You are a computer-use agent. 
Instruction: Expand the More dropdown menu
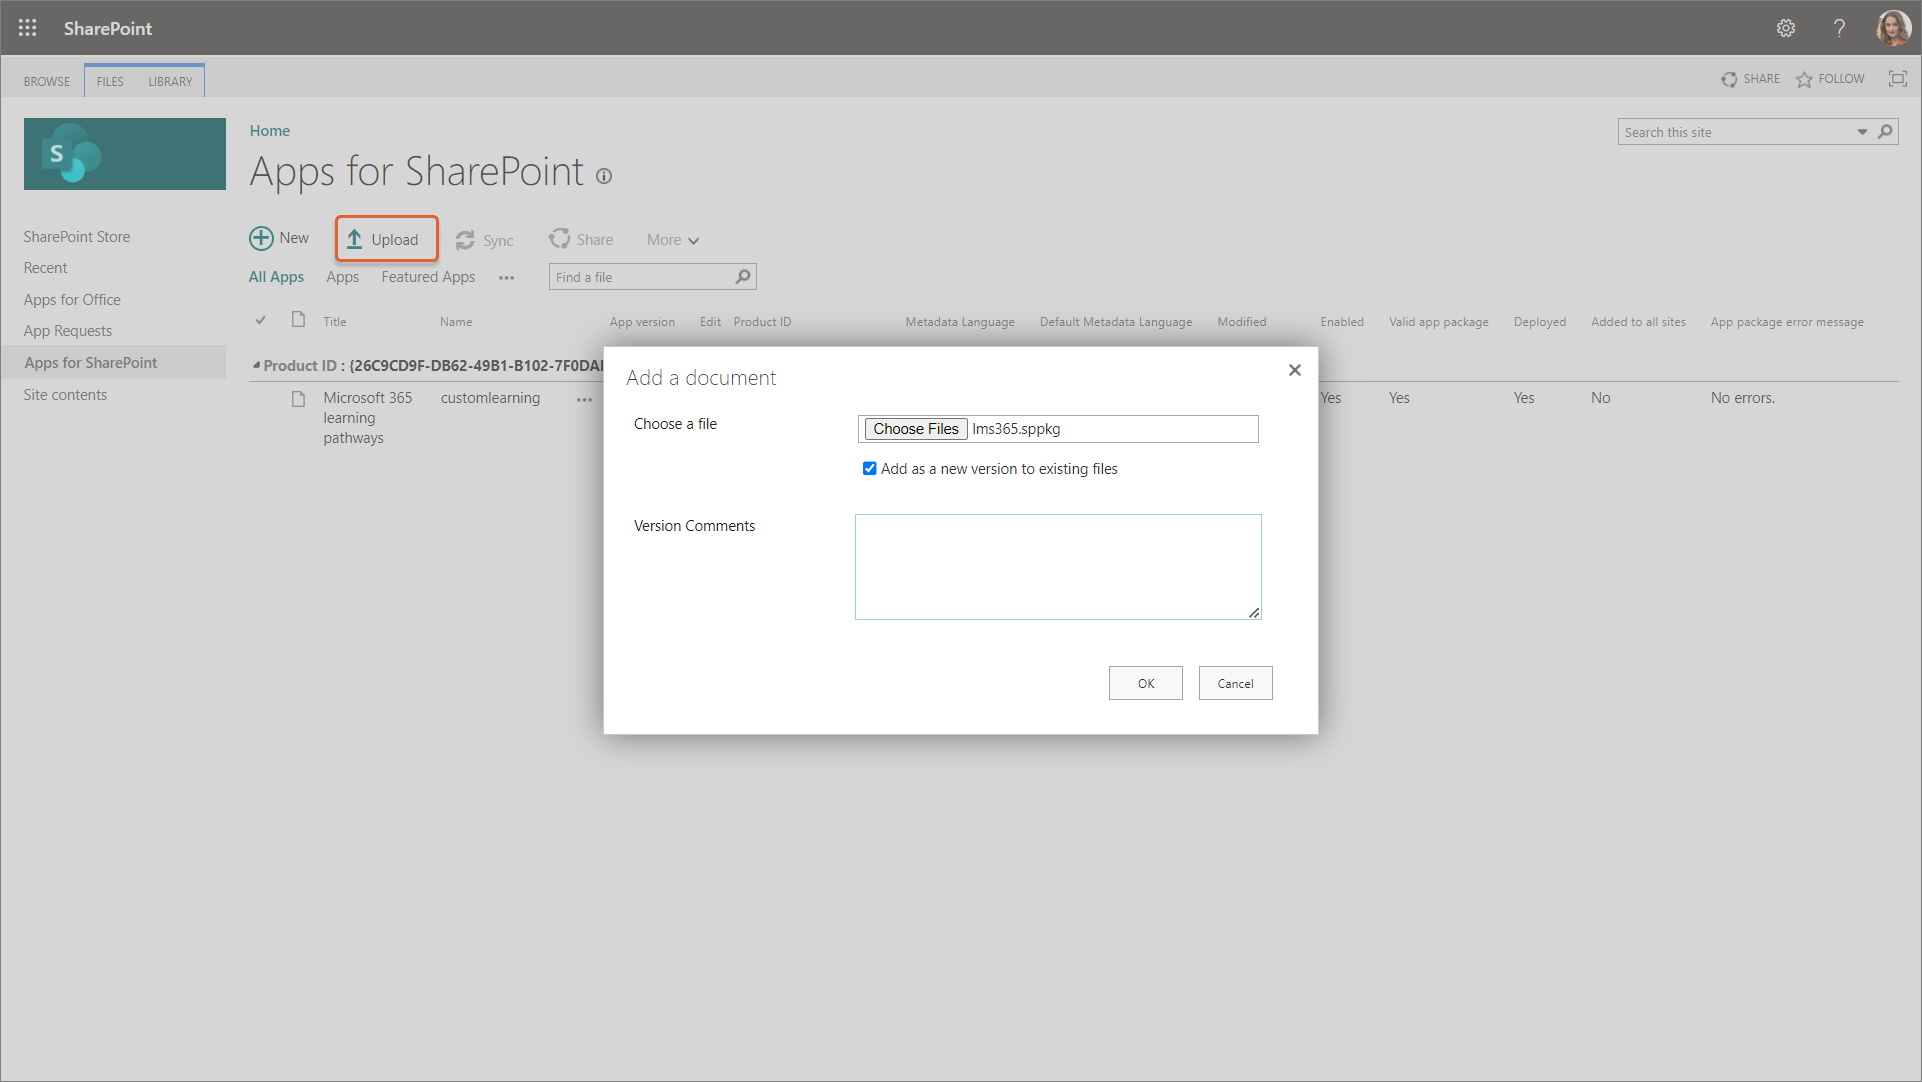672,240
